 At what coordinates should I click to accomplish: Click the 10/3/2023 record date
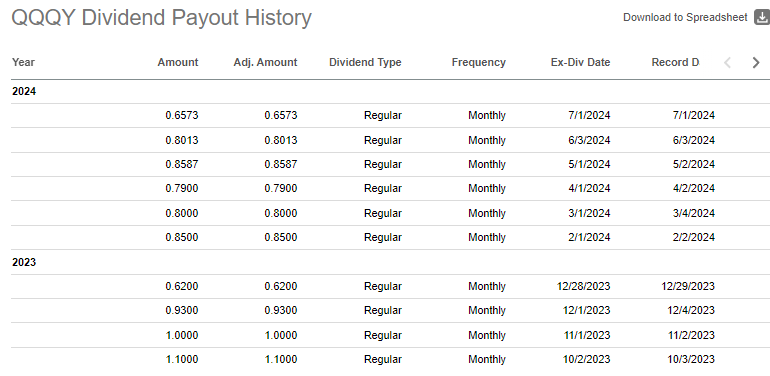[x=691, y=359]
